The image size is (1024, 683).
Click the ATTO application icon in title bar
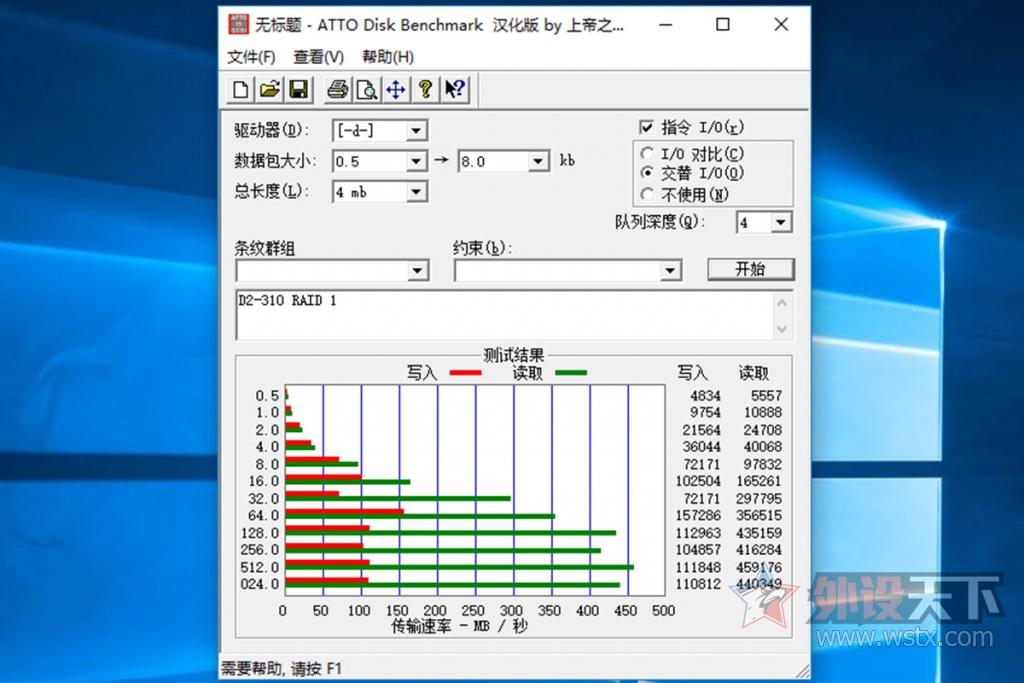pos(238,24)
